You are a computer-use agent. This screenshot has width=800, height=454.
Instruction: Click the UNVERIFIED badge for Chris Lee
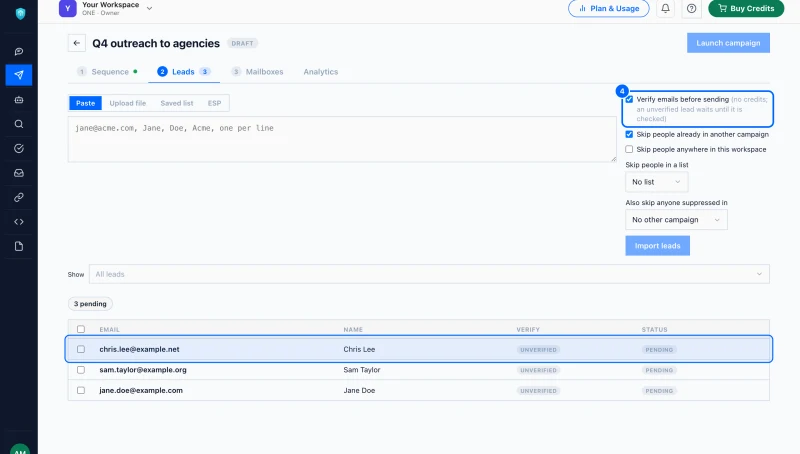(x=538, y=350)
